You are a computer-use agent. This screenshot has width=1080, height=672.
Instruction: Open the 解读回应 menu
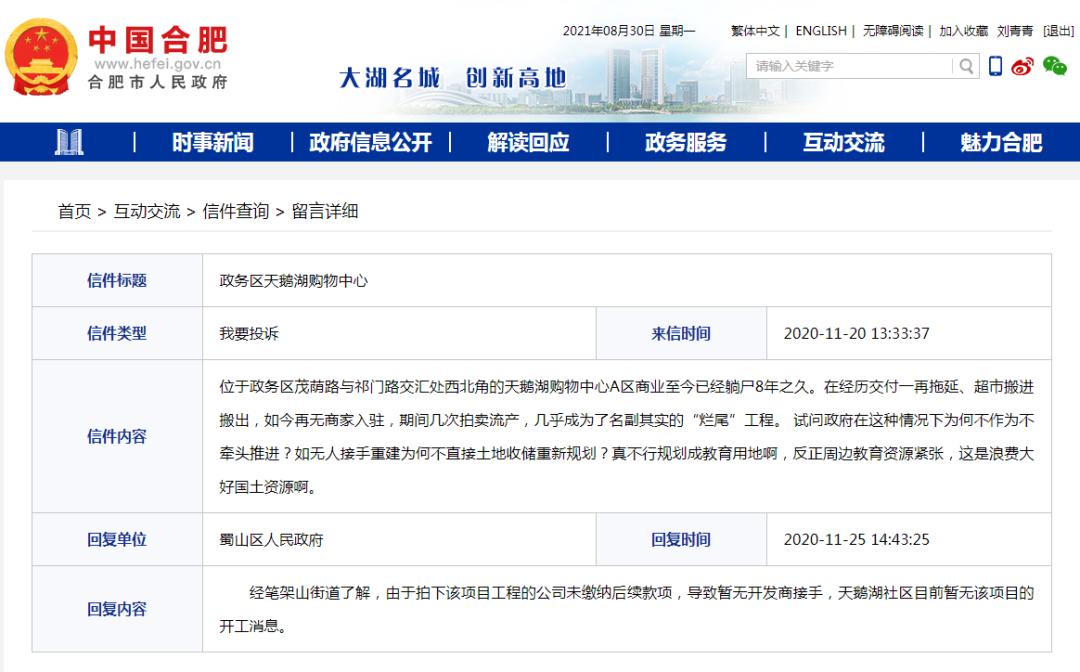click(x=528, y=143)
